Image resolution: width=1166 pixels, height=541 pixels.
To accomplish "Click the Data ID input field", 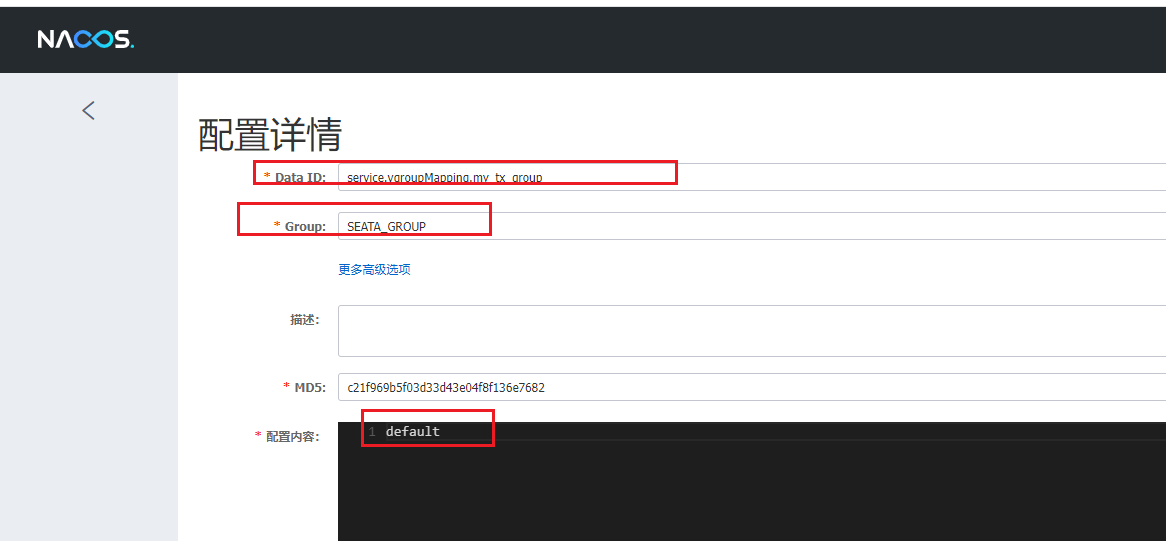I will 752,177.
